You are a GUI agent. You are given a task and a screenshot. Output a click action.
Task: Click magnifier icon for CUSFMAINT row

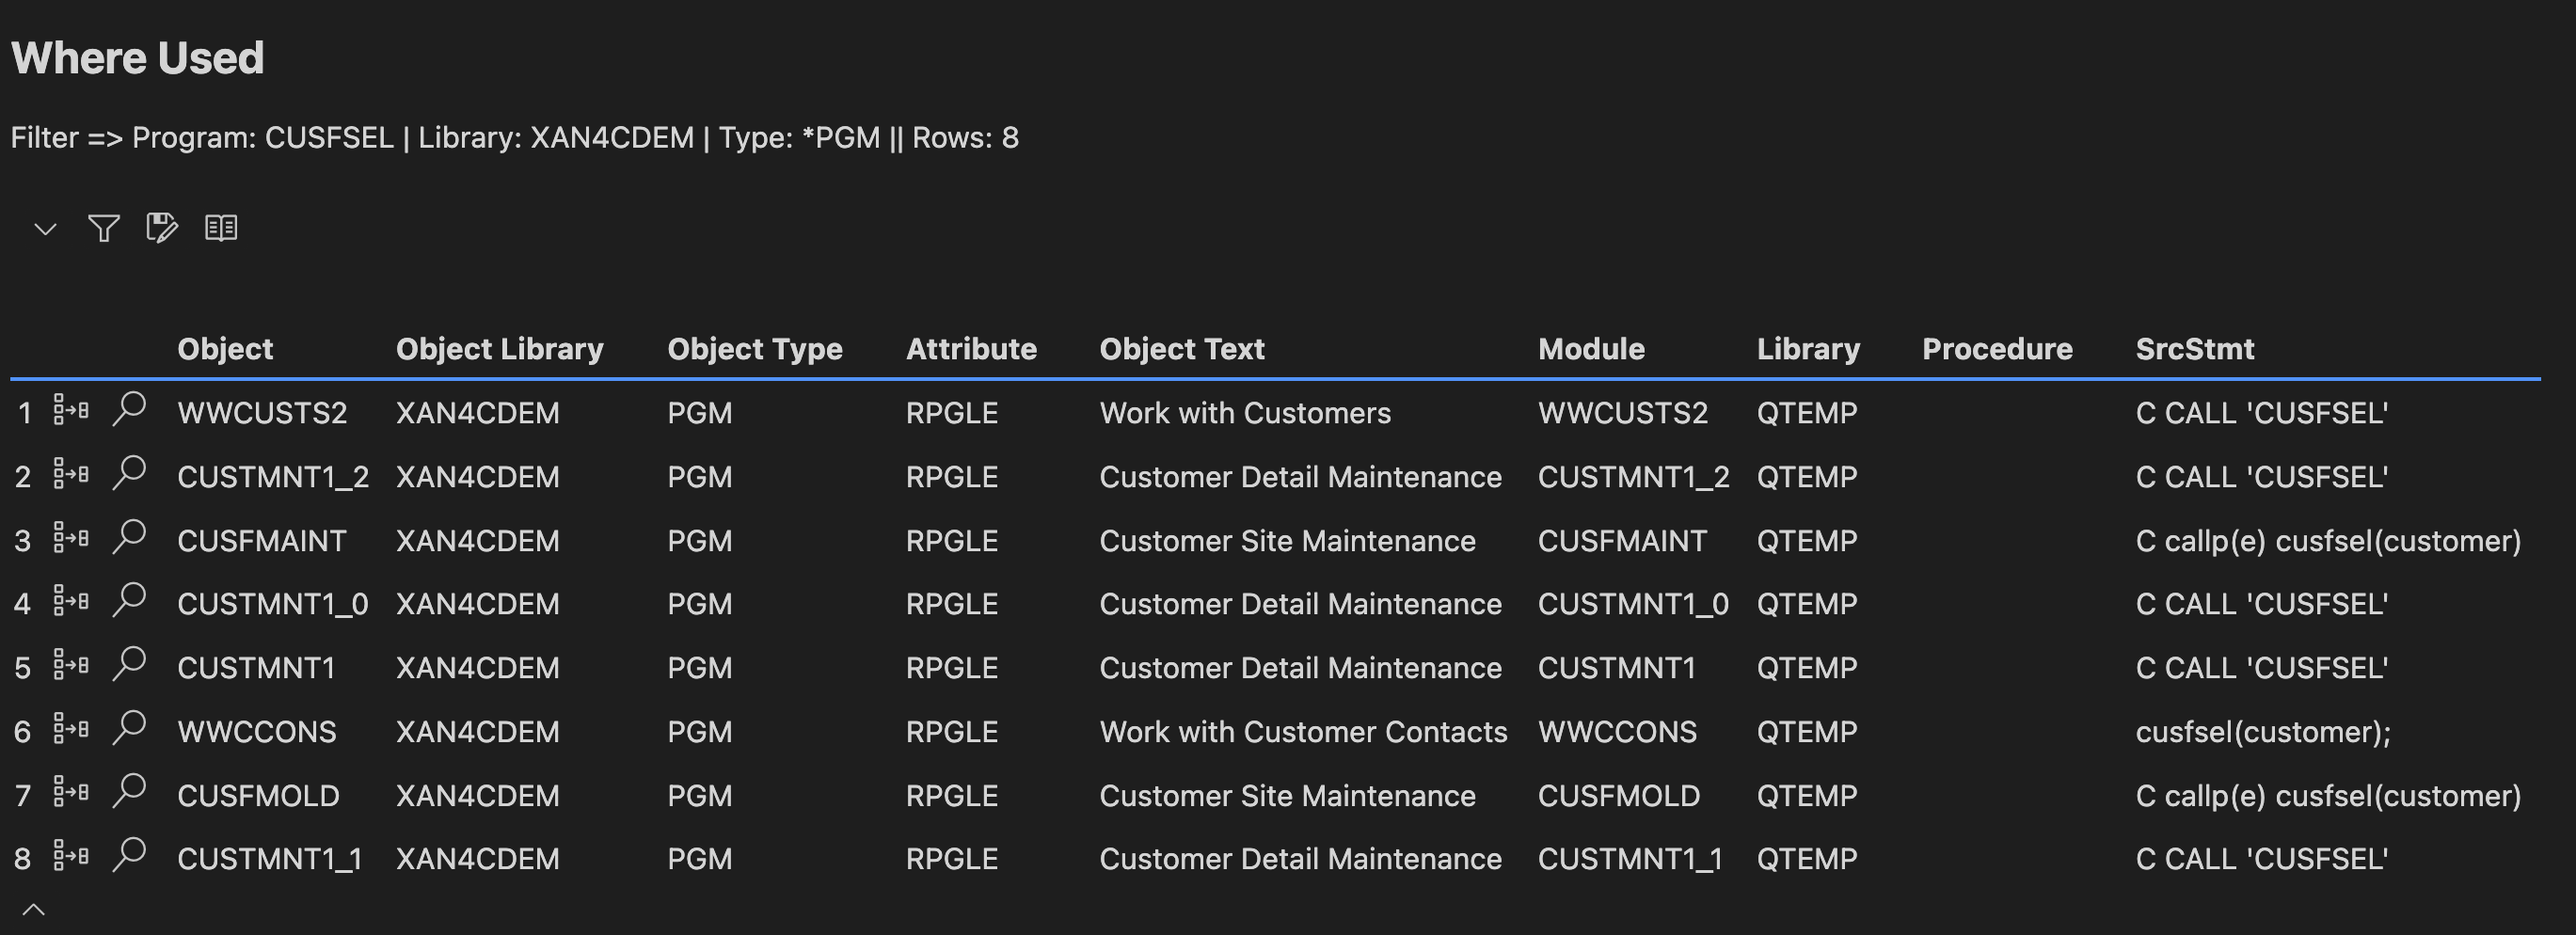tap(129, 537)
